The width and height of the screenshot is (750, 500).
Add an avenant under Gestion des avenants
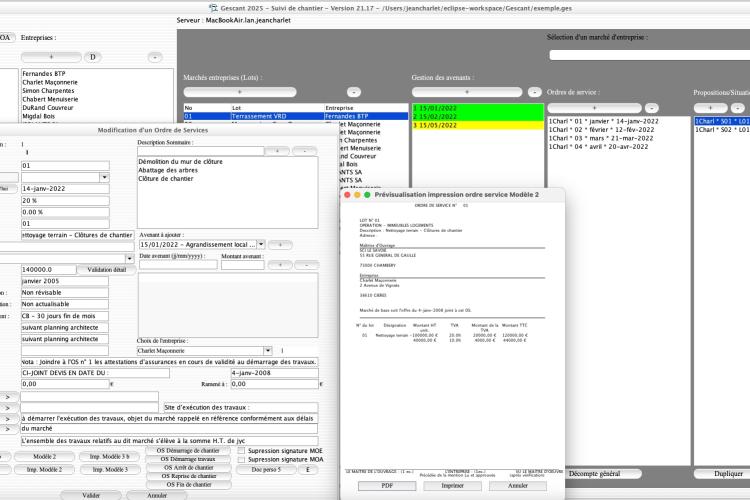click(x=467, y=92)
